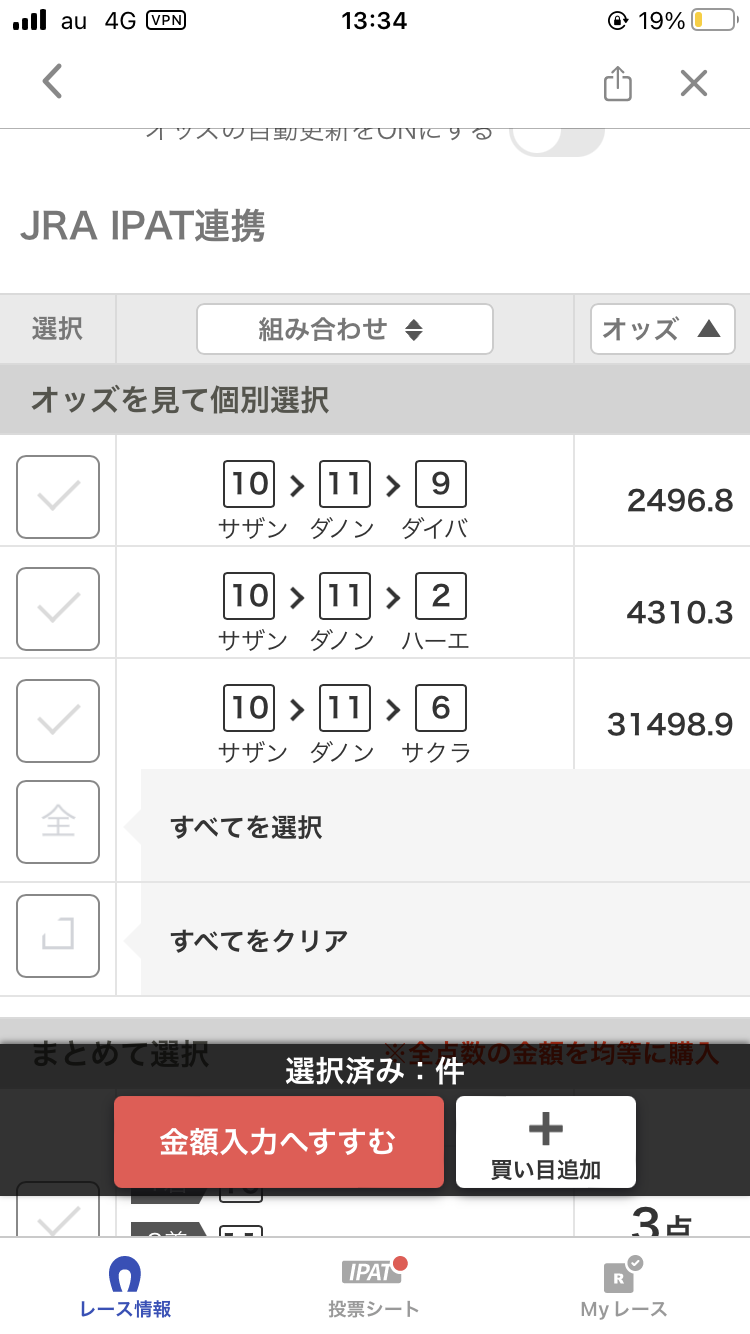750x1334 pixels.
Task: Select すべてをクリア option
Action: click(260, 941)
